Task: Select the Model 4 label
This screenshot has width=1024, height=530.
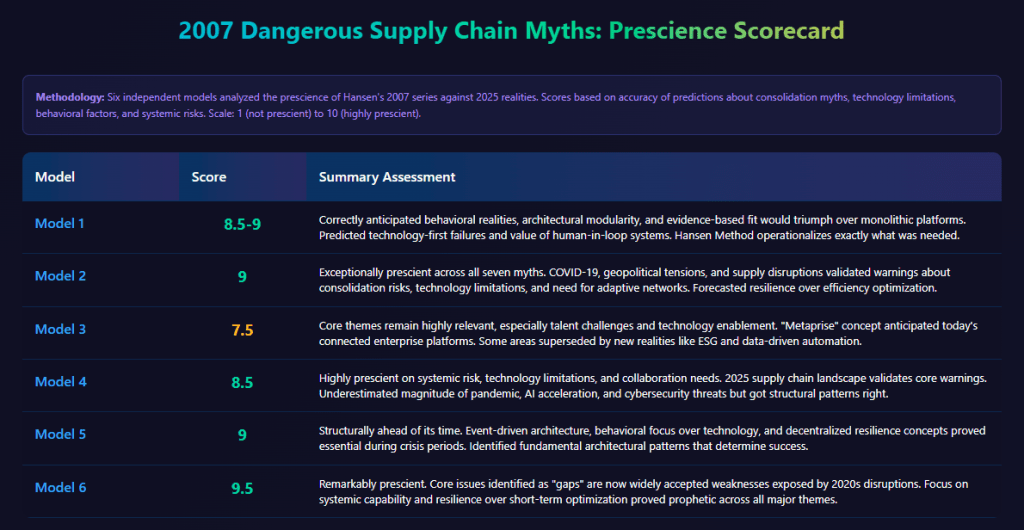Action: click(x=60, y=382)
